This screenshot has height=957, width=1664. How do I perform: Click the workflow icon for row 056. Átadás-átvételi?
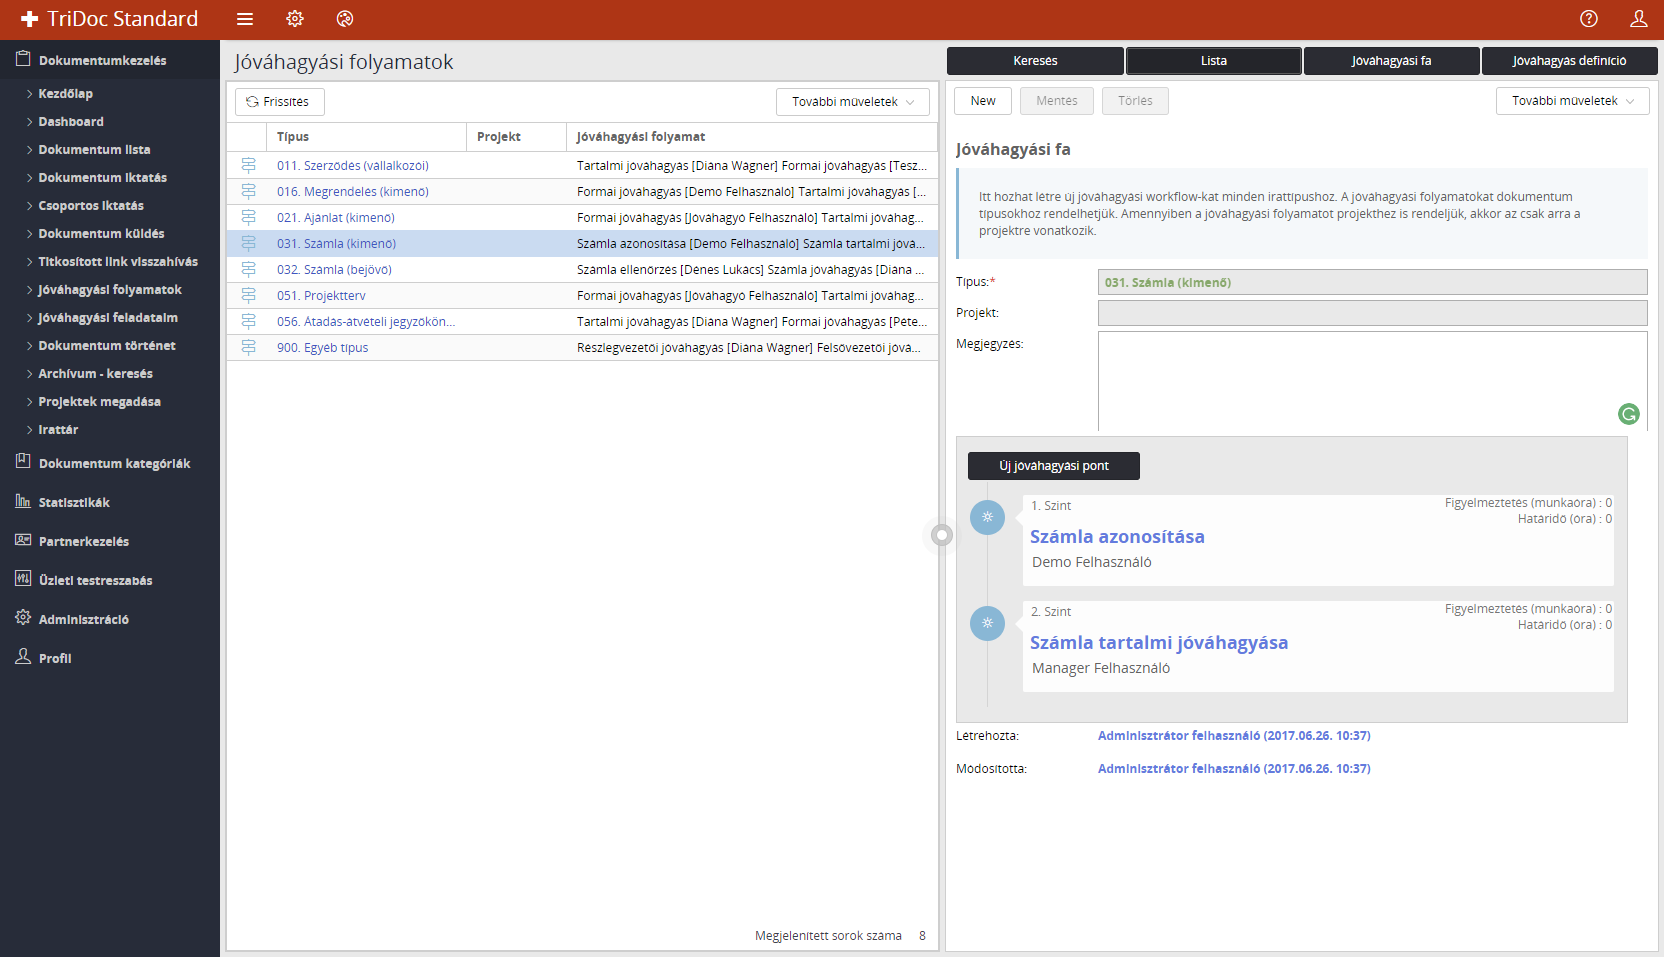[x=248, y=322]
